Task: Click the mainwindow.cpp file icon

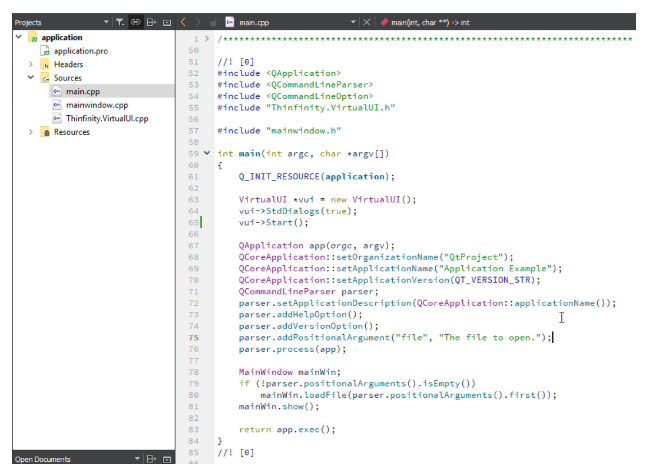Action: pyautogui.click(x=57, y=105)
